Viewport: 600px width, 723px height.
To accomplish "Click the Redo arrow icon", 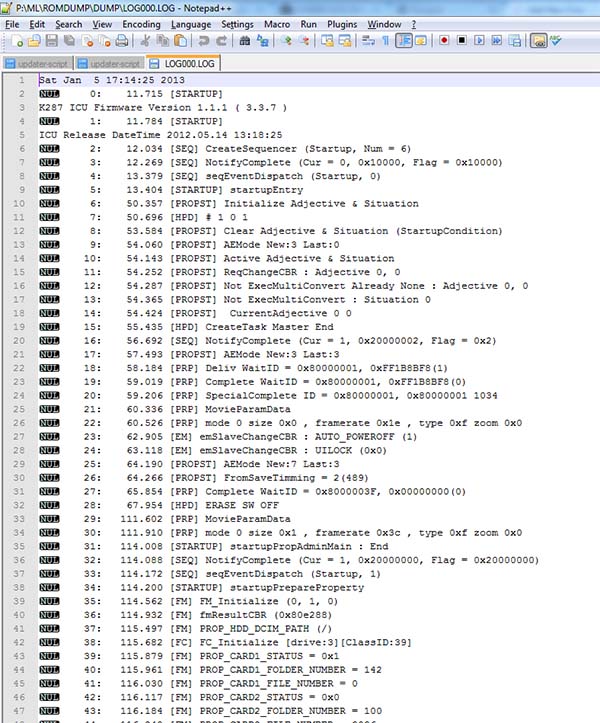I will point(221,41).
